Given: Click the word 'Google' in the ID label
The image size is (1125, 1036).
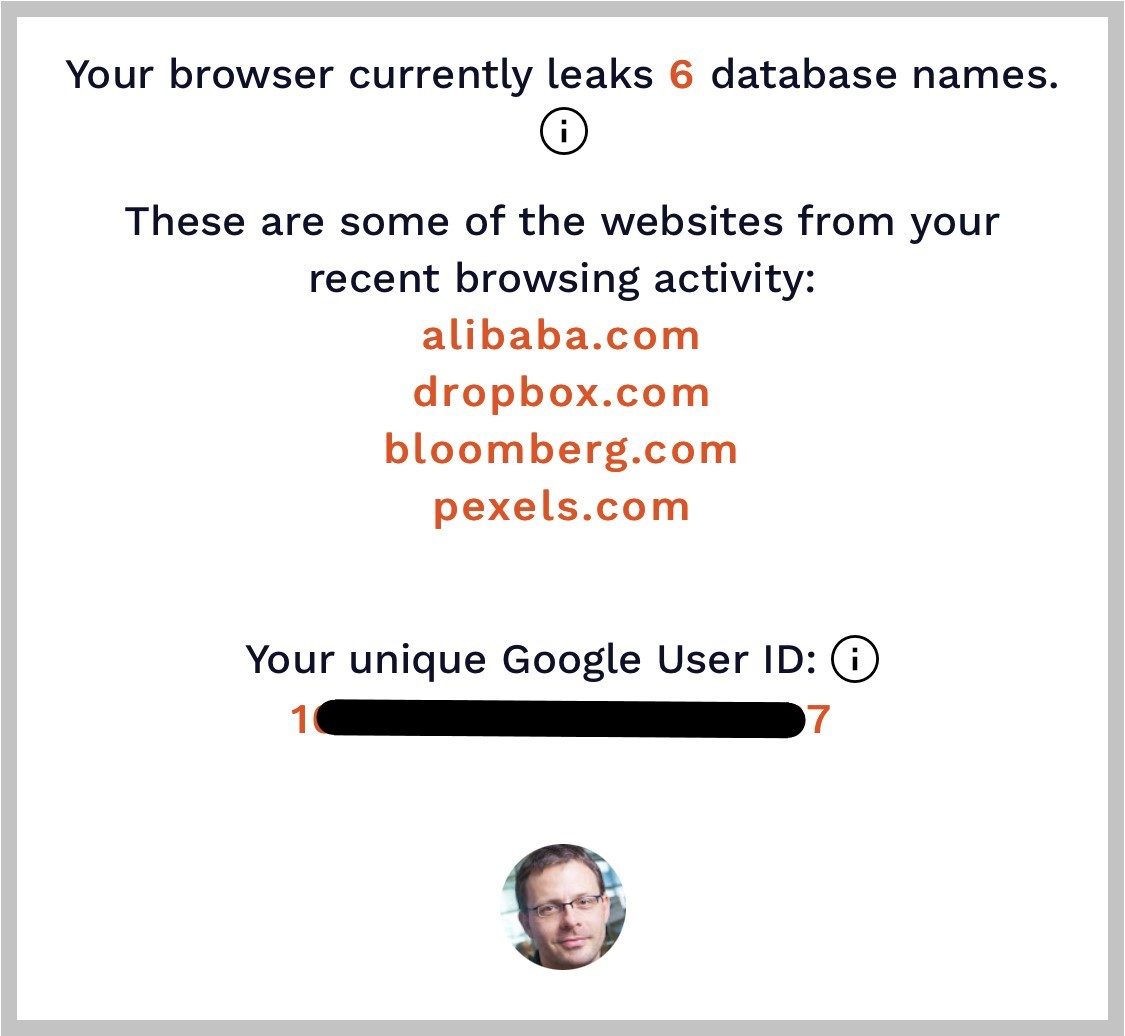Looking at the screenshot, I should tap(571, 660).
